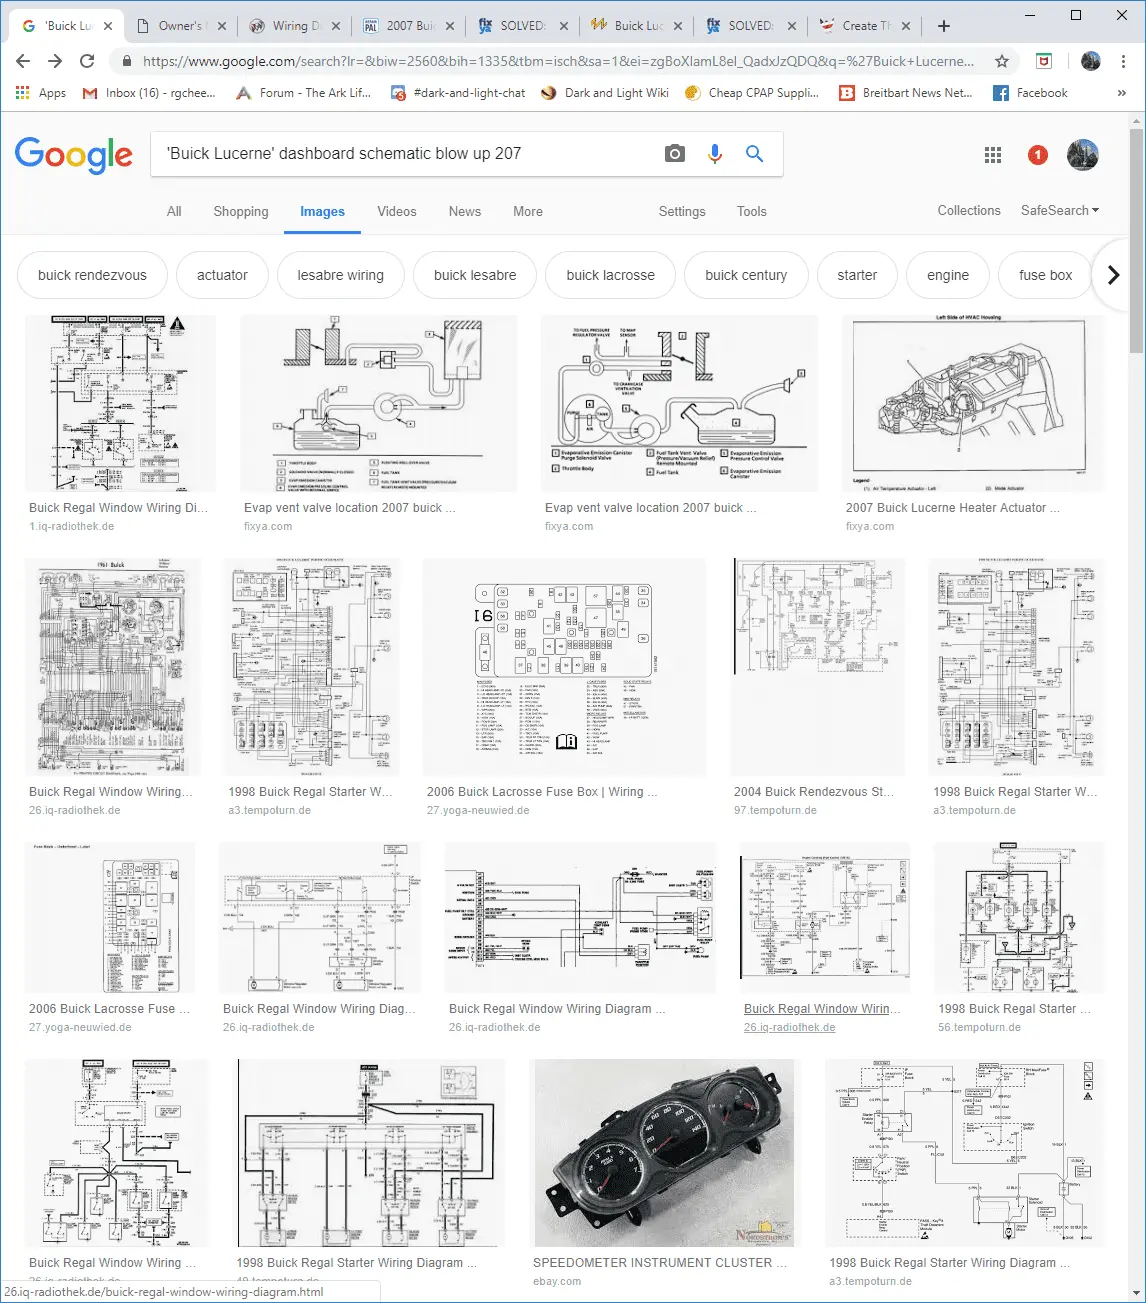Filter images by the 'lesabre wiring' chip
The height and width of the screenshot is (1303, 1146).
340,275
